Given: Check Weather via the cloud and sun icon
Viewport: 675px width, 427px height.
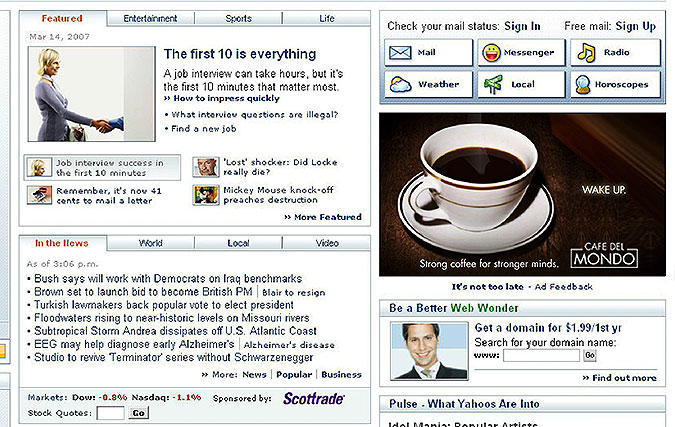Looking at the screenshot, I should [400, 84].
